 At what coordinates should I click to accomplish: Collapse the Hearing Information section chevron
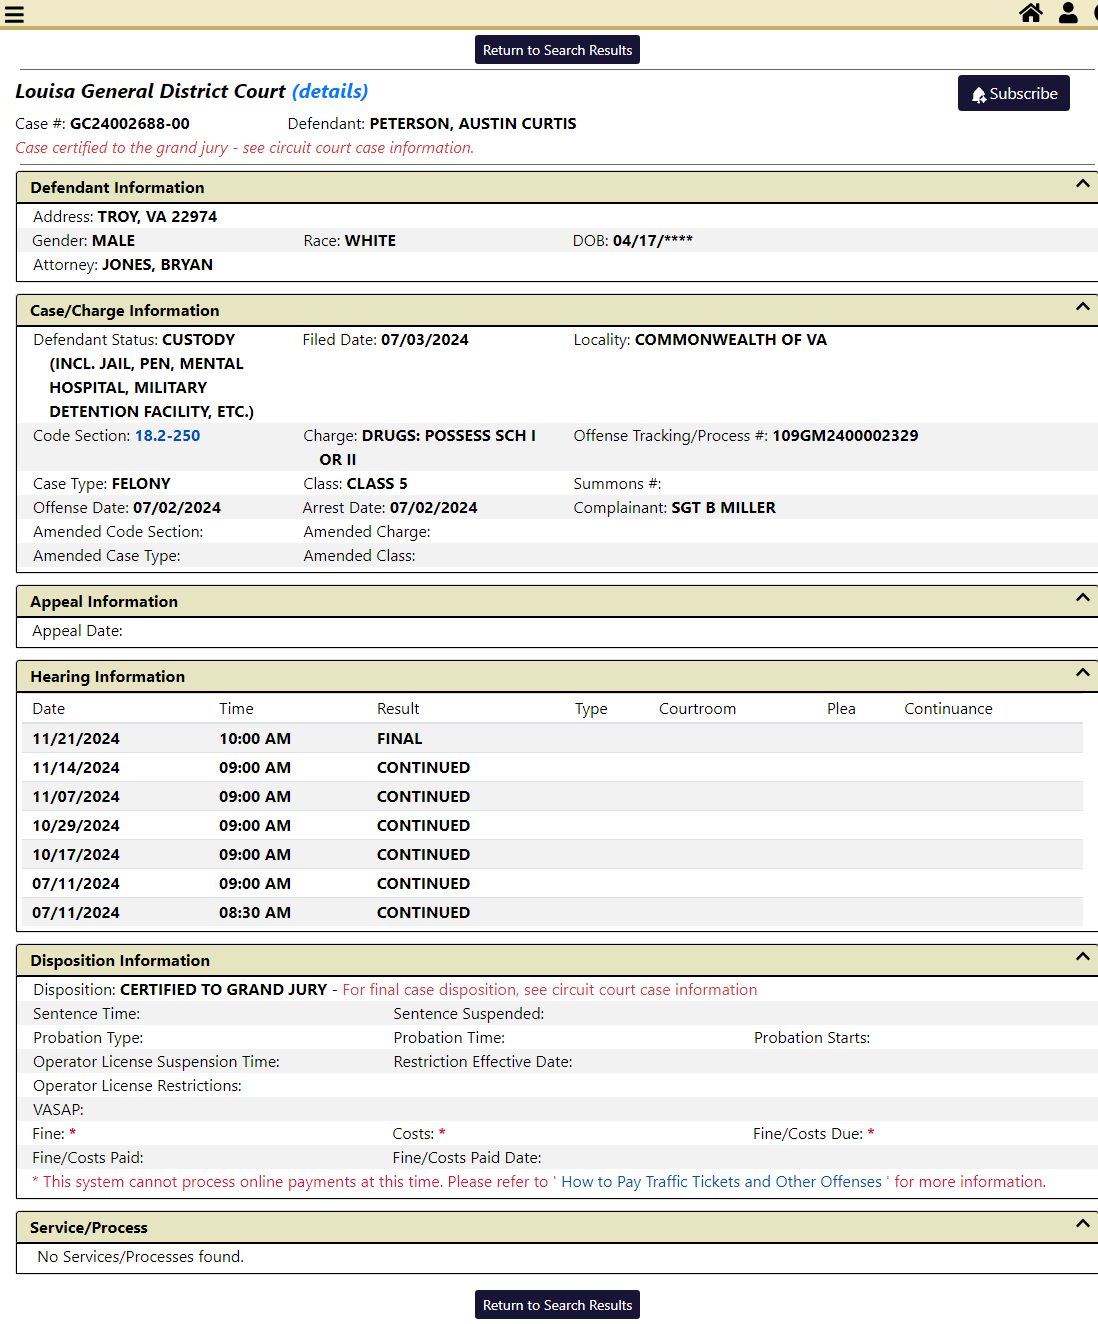[x=1082, y=673]
